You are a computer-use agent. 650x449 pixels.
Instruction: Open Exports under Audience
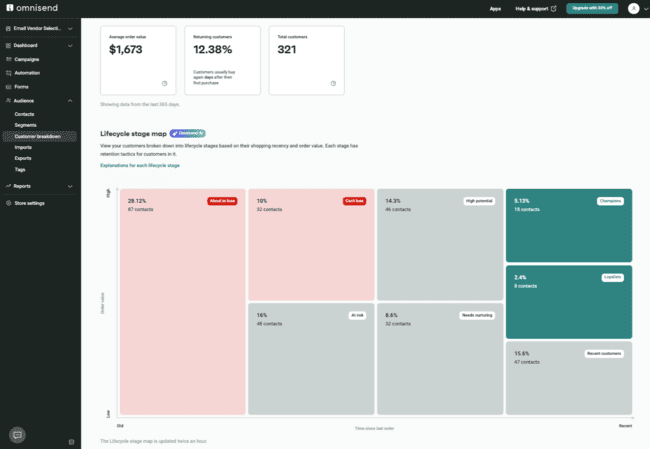(23, 158)
